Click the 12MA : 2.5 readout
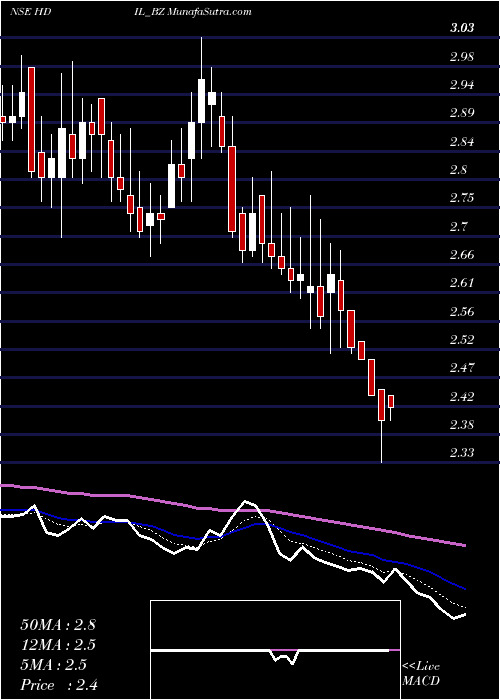This screenshot has height=700, width=500. click(x=58, y=645)
